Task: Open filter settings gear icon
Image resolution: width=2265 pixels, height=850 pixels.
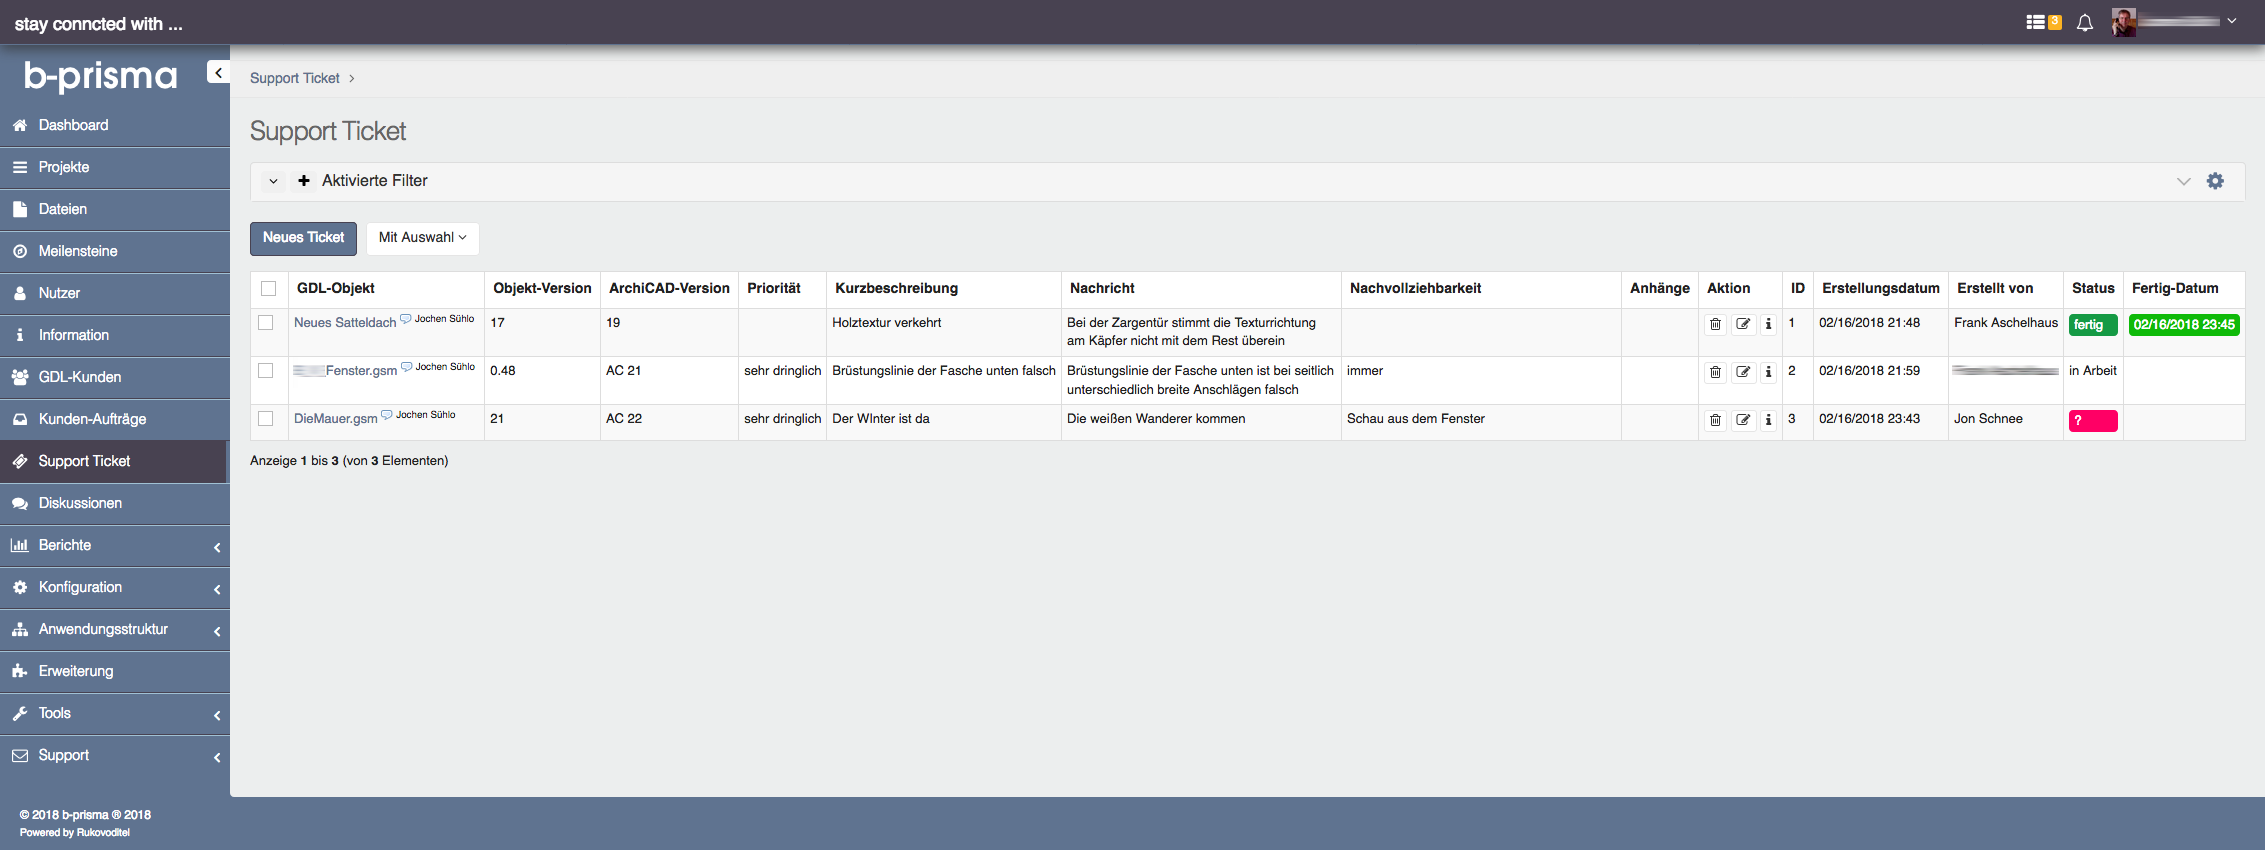Action: click(x=2215, y=181)
